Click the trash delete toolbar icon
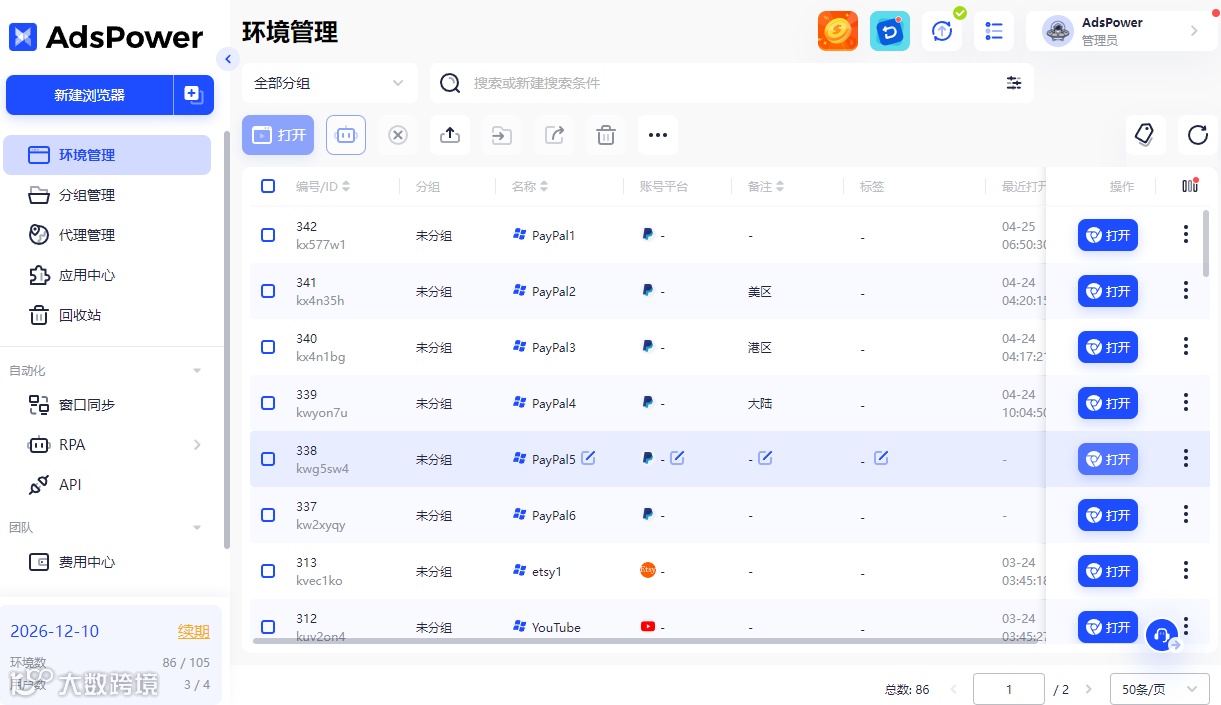 coord(606,135)
